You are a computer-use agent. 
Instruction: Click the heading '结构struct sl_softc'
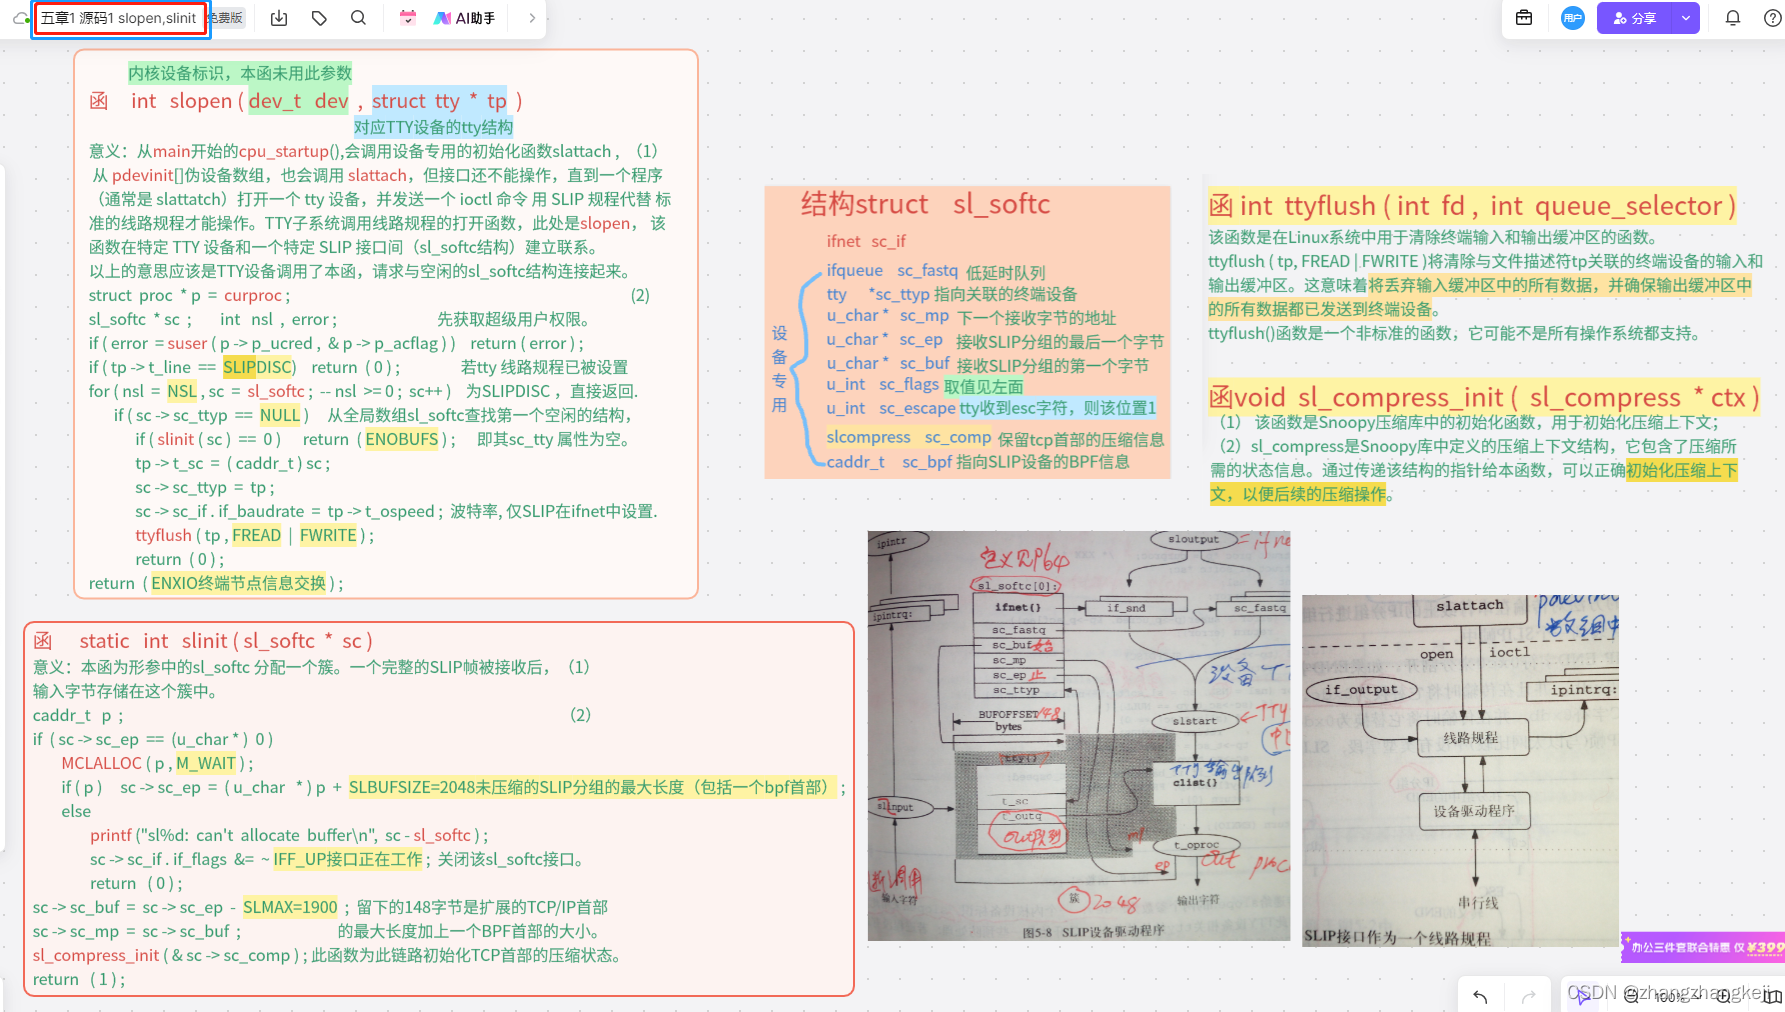(x=925, y=205)
